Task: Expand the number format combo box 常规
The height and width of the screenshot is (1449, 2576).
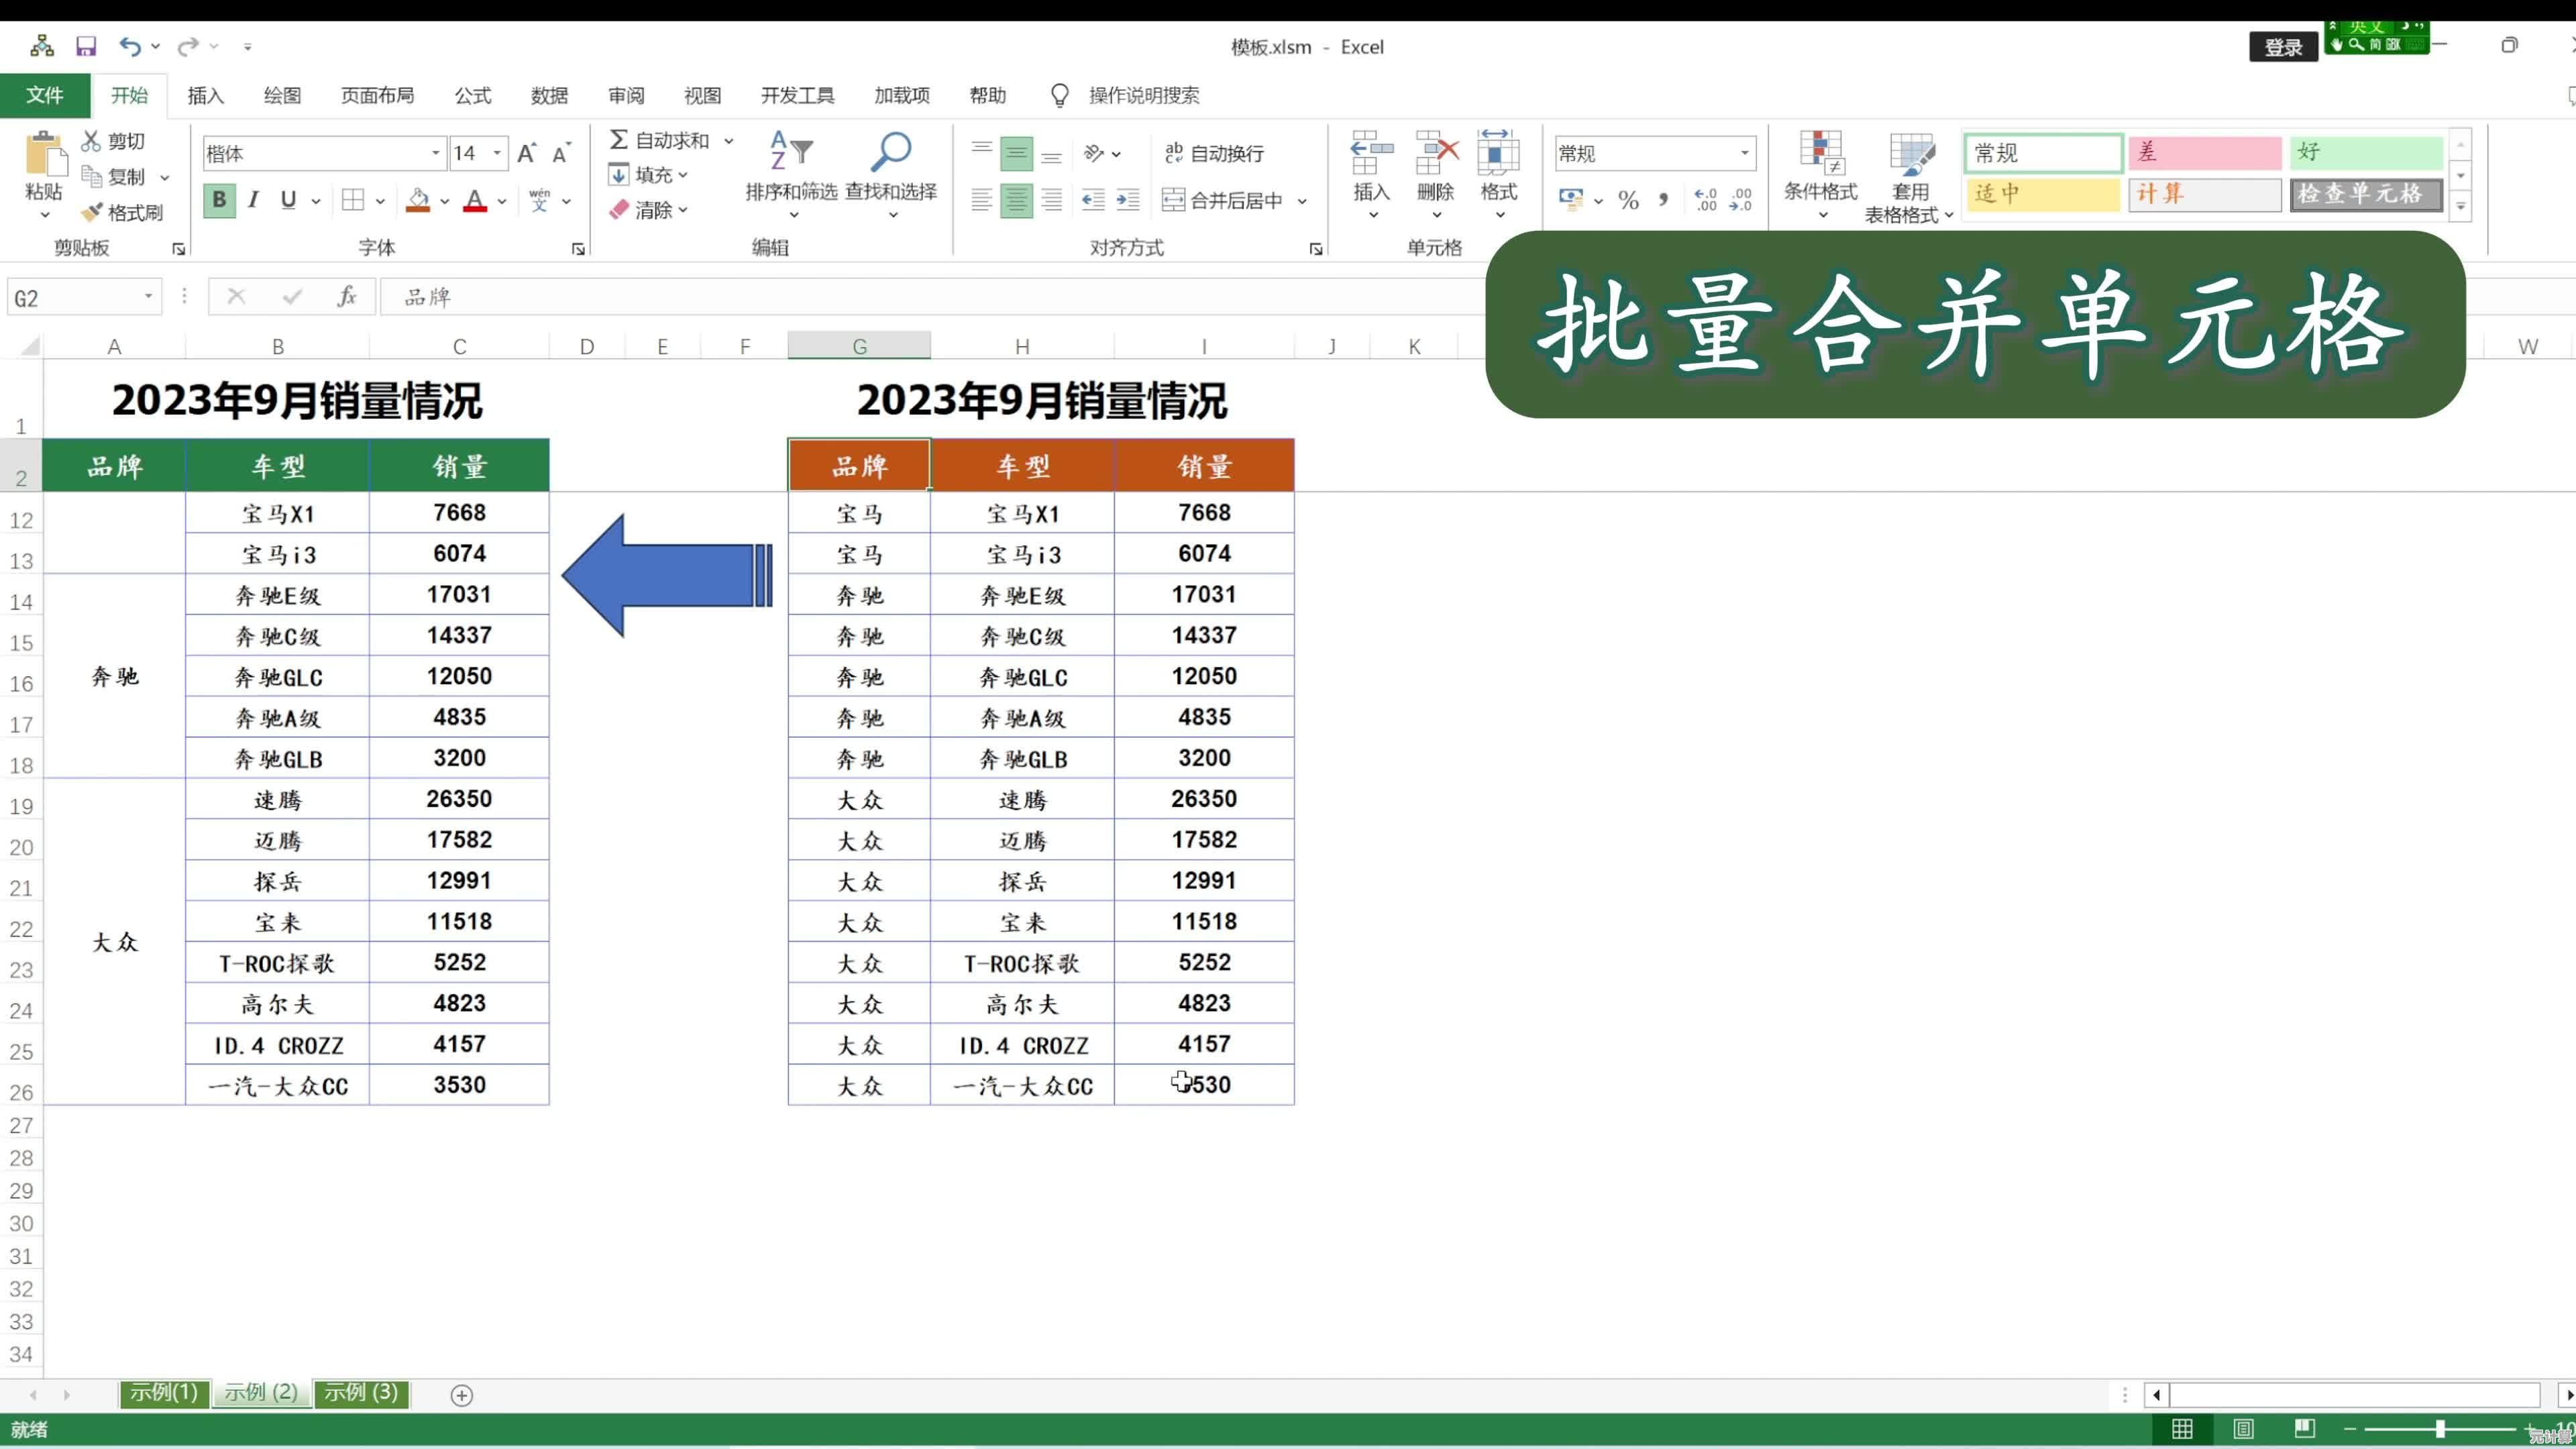Action: (x=1744, y=153)
